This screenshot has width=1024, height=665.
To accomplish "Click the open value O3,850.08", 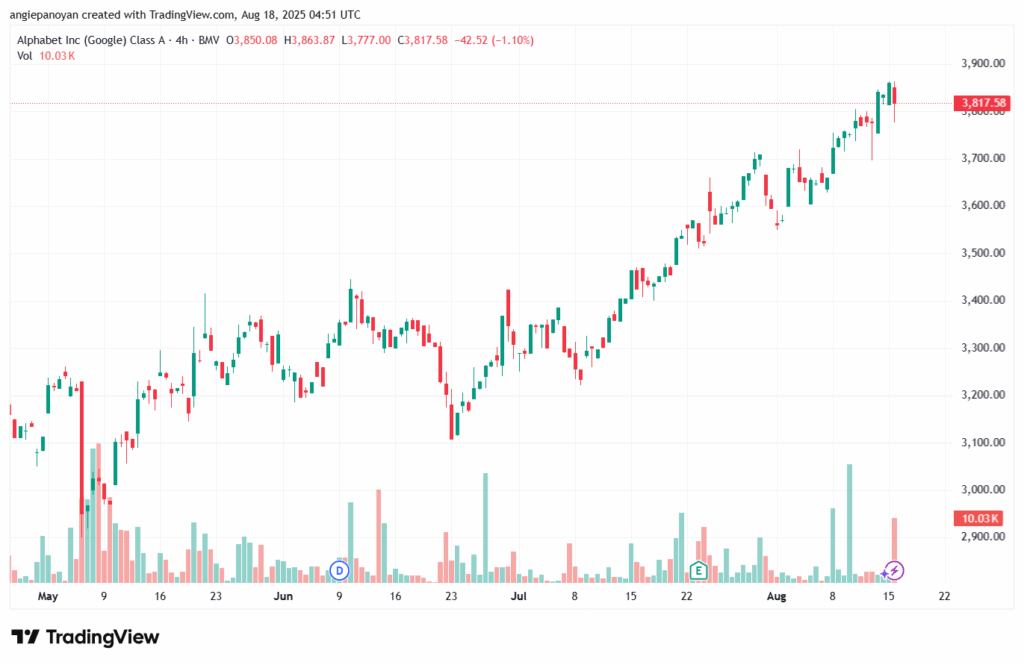I will tap(251, 41).
